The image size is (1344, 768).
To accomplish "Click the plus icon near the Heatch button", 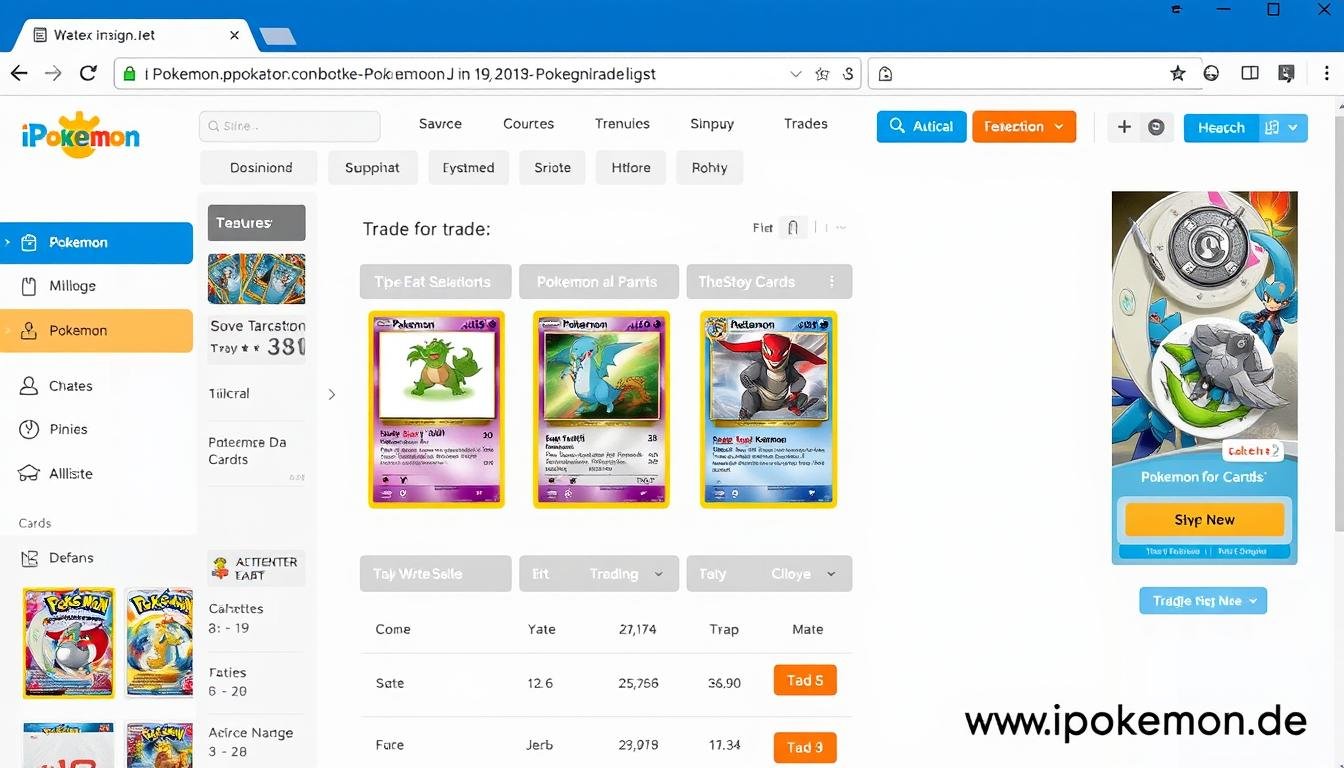I will tap(1124, 126).
